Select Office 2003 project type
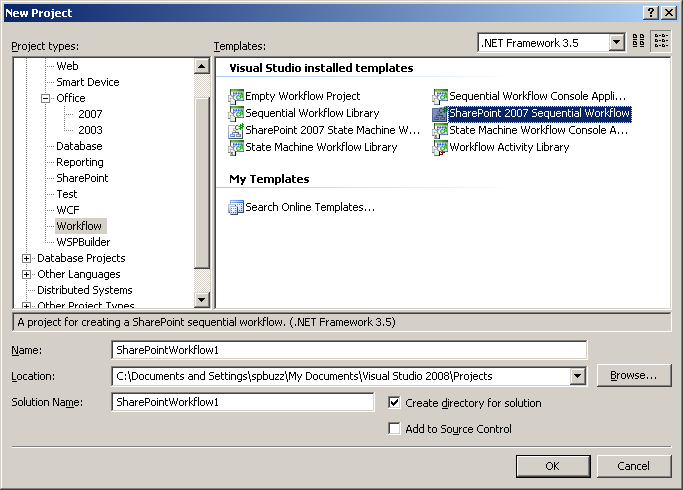Image resolution: width=683 pixels, height=490 pixels. (90, 130)
